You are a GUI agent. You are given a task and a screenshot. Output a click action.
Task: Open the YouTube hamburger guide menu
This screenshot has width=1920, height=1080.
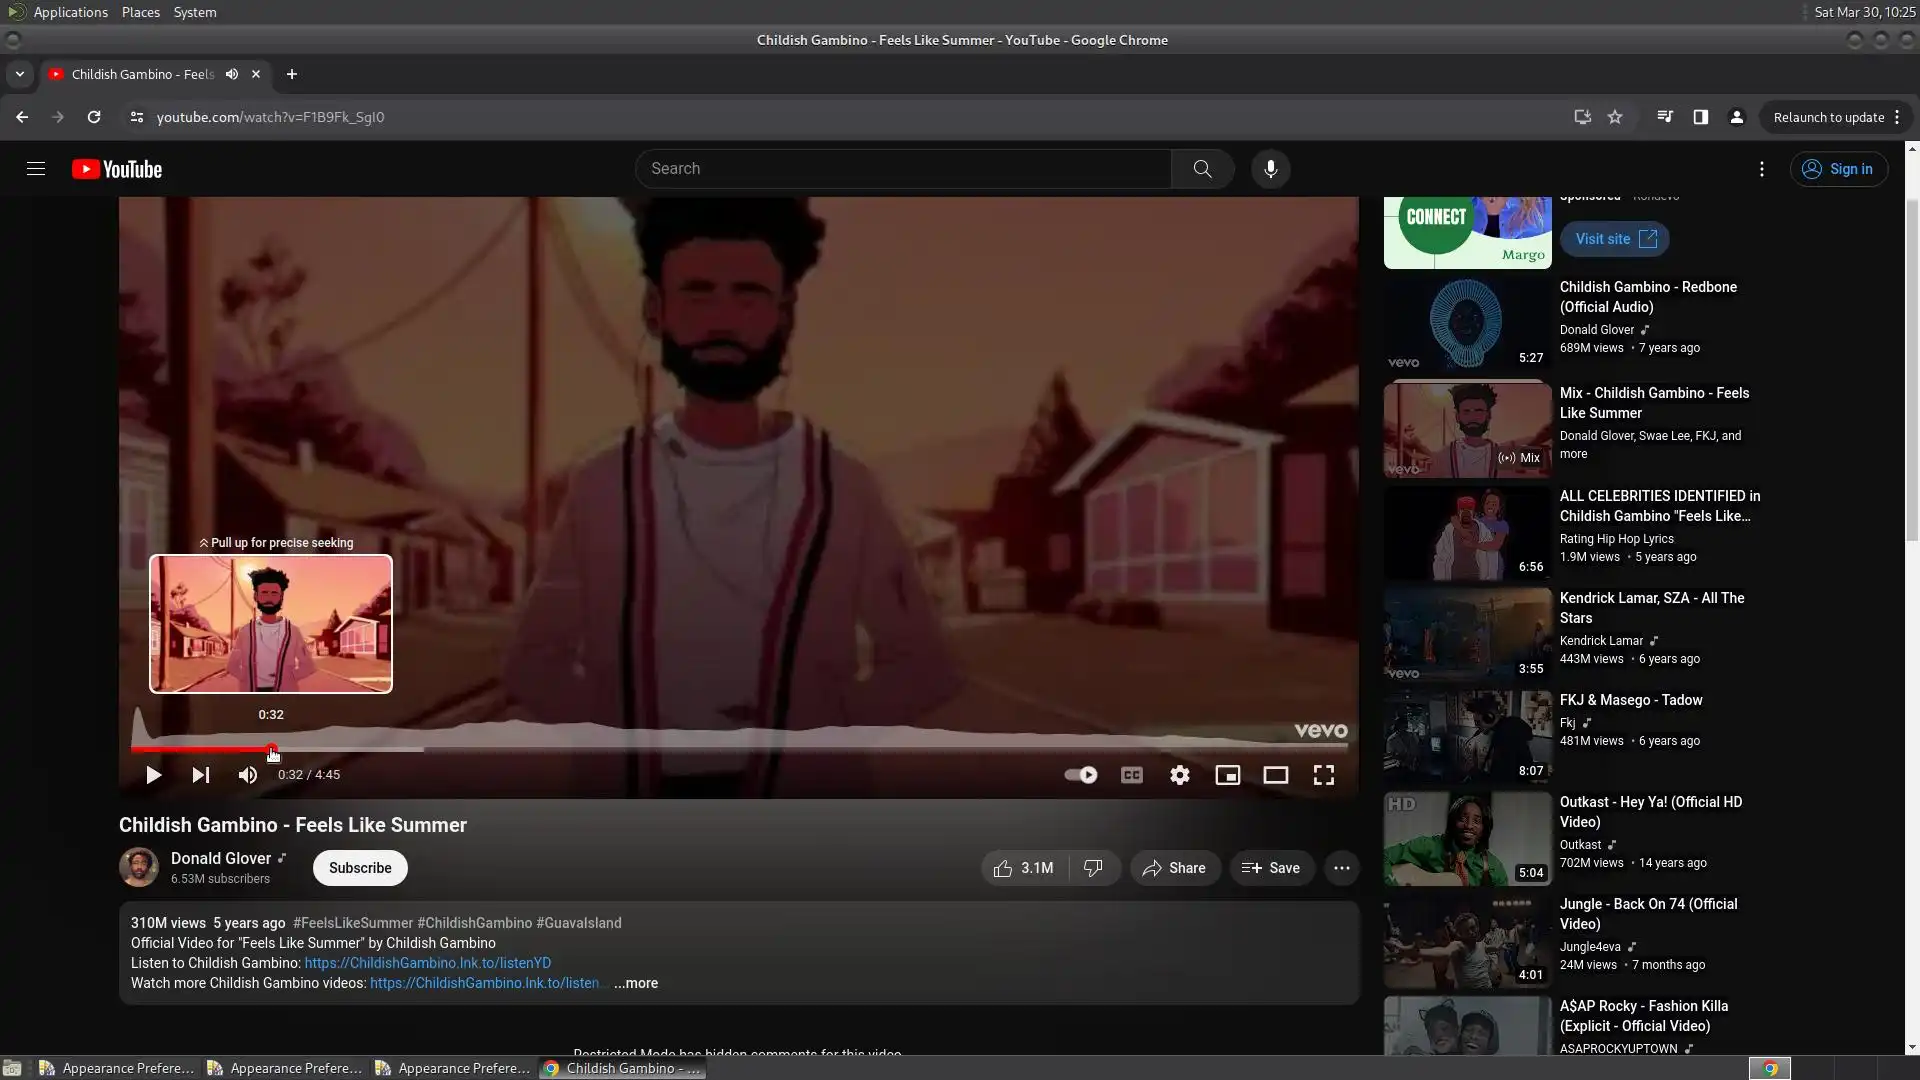coord(36,169)
